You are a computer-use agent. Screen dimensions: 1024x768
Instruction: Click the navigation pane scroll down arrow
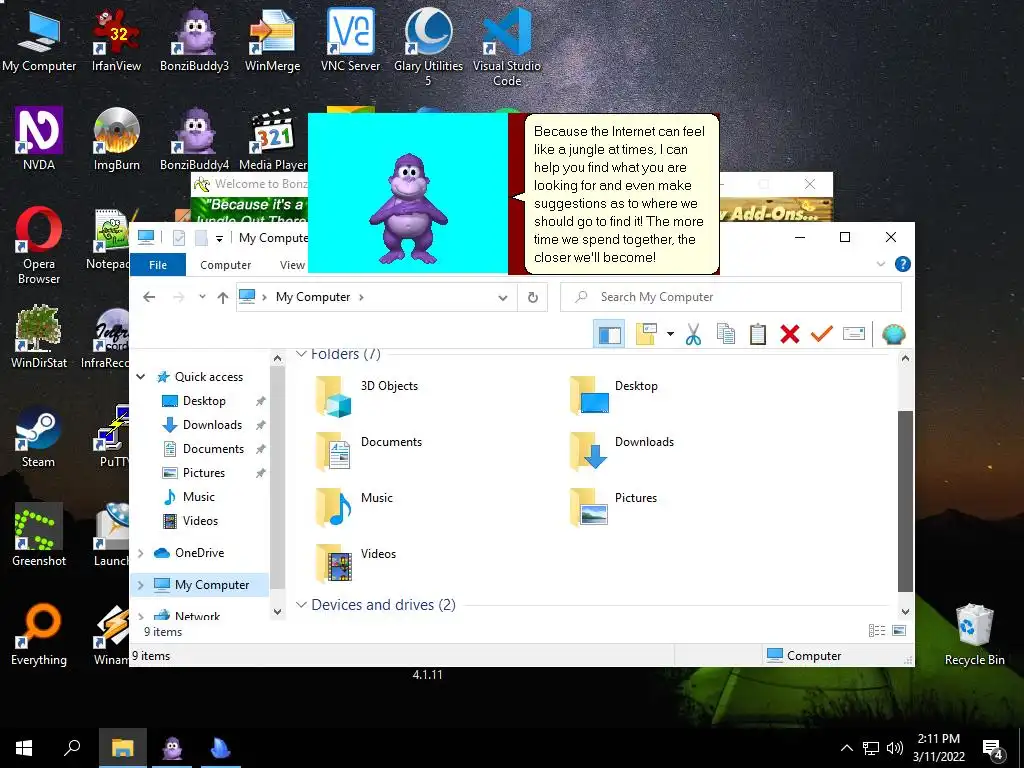[278, 612]
